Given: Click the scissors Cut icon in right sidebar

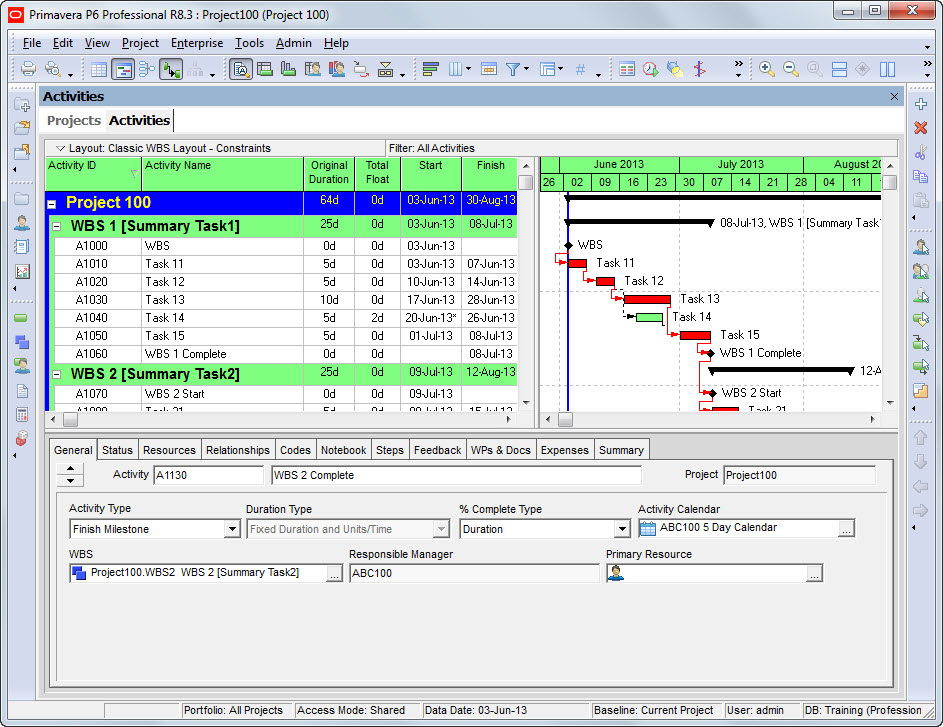Looking at the screenshot, I should [x=921, y=153].
